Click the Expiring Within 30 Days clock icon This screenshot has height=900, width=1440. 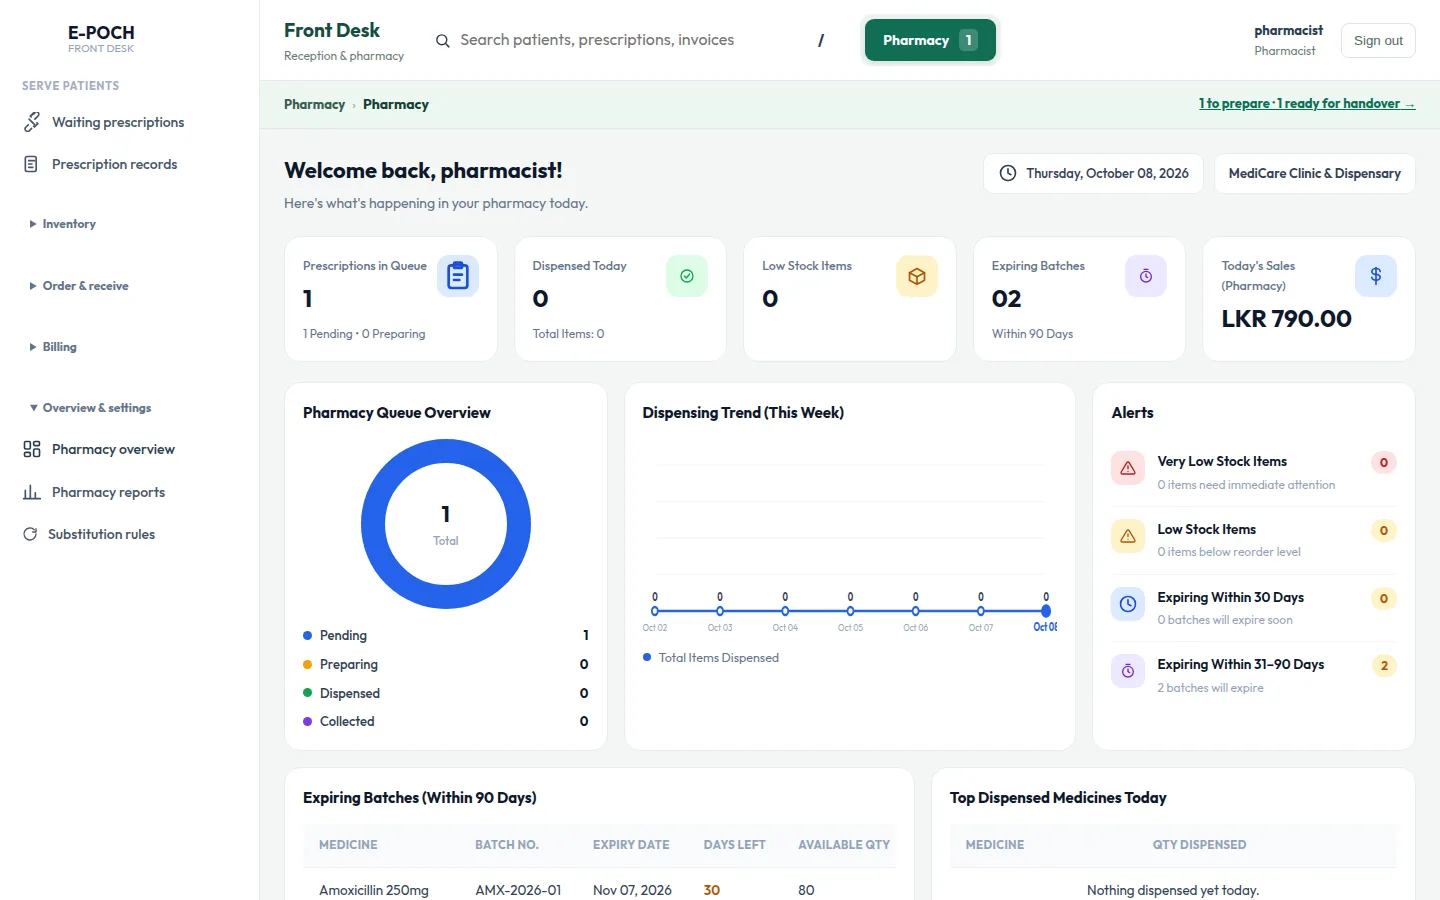[x=1128, y=604]
